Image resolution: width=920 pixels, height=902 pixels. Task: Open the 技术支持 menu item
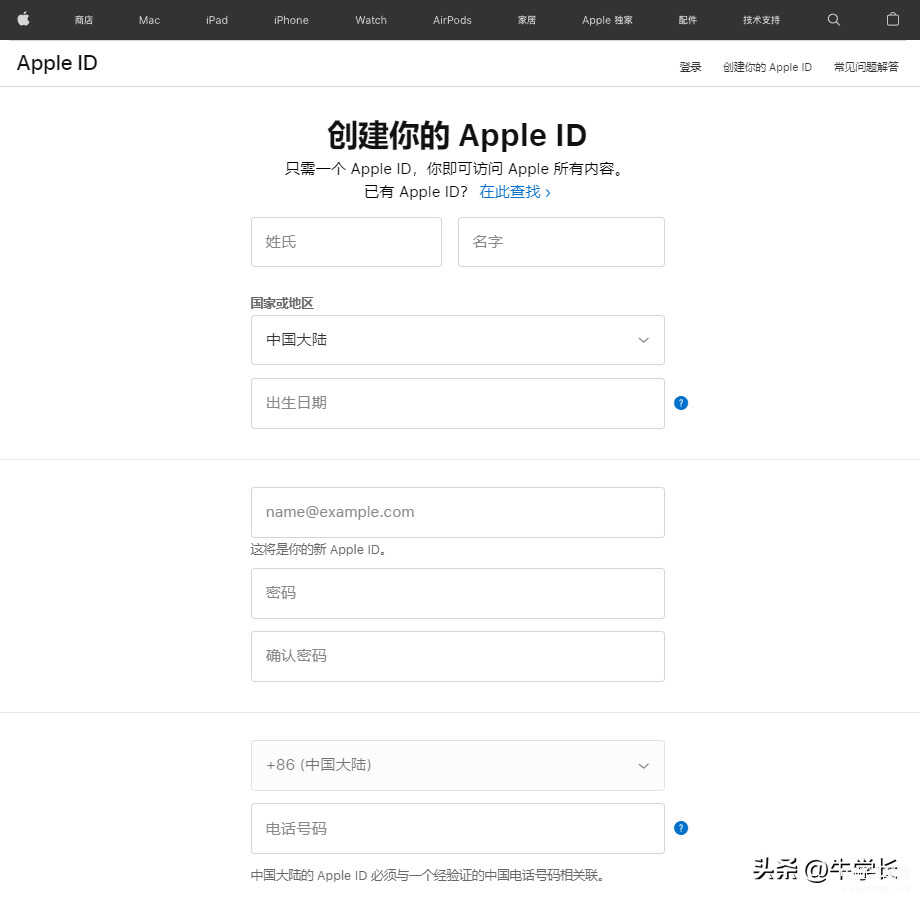[761, 20]
